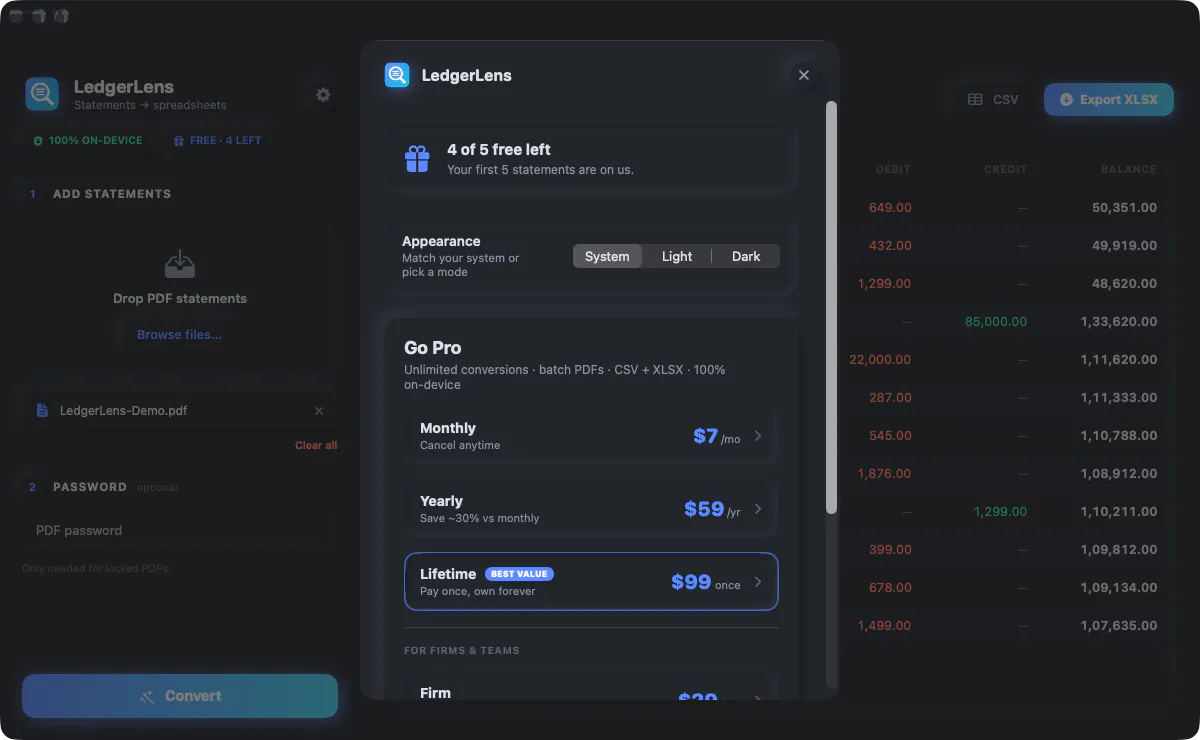Click the Credit column header

1005,169
